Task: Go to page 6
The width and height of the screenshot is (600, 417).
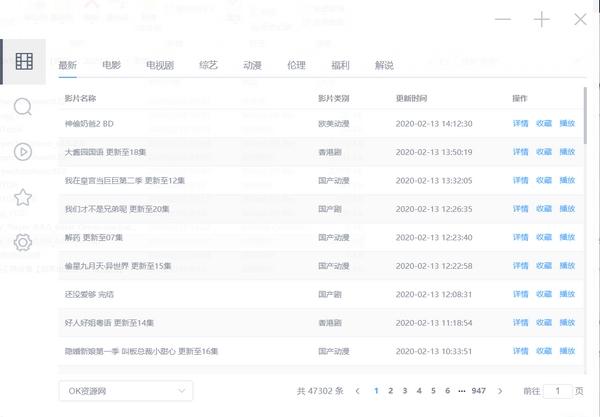Action: click(447, 391)
